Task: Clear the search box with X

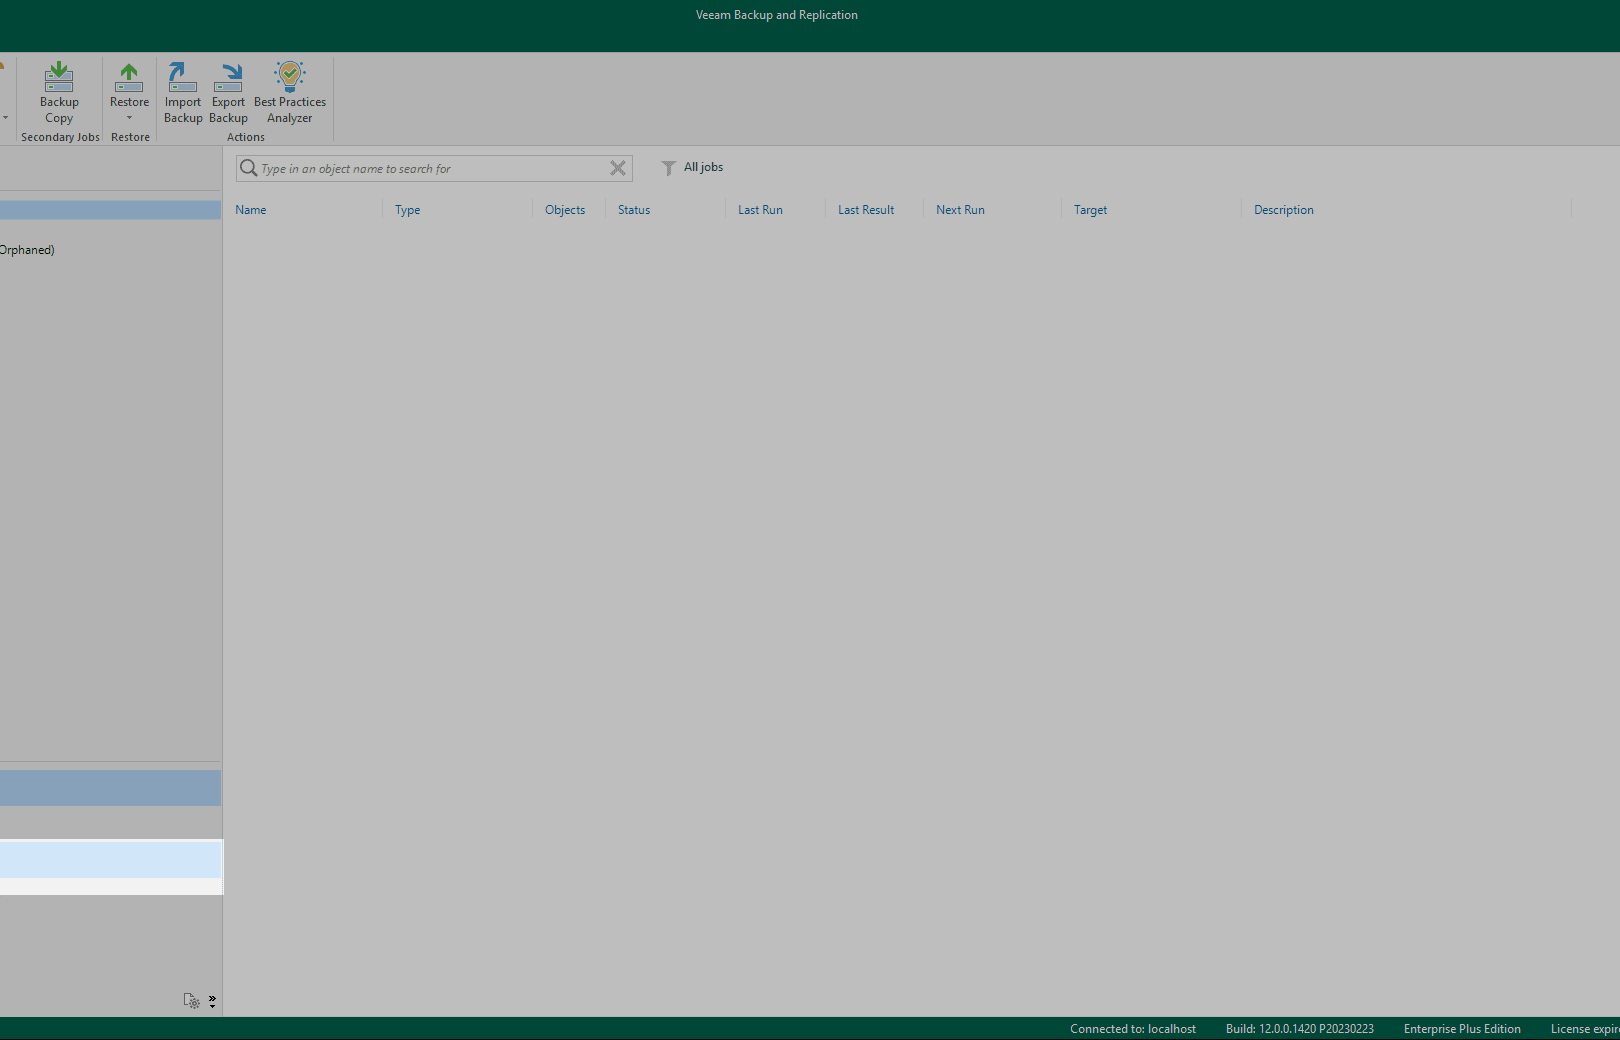Action: click(618, 168)
